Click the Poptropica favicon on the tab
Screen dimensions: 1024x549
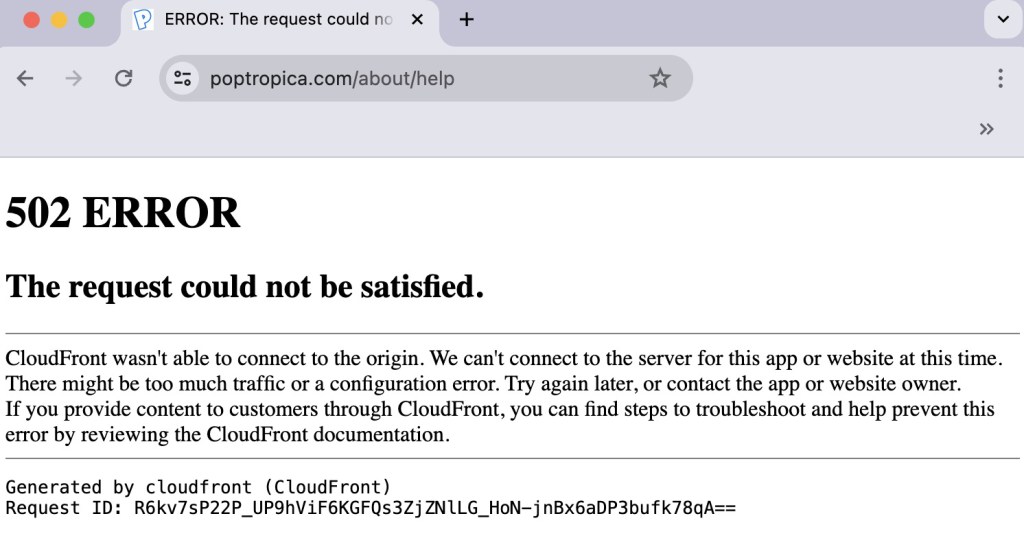[x=143, y=20]
